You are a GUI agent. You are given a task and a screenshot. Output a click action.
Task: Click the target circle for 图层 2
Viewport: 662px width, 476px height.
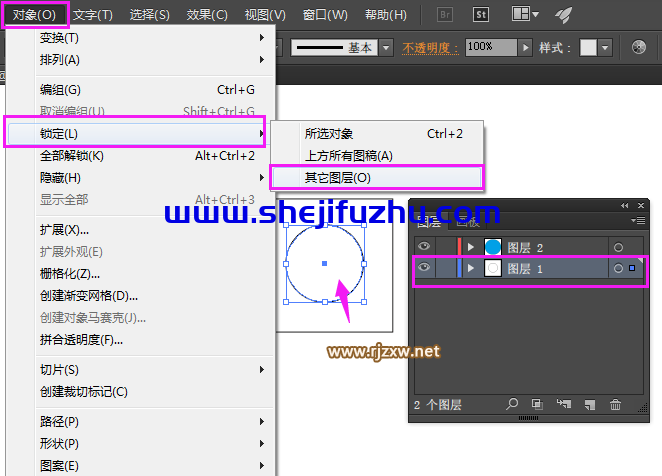point(618,247)
